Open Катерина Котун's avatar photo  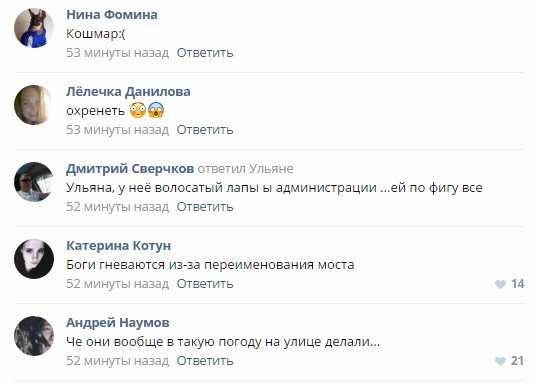[34, 259]
